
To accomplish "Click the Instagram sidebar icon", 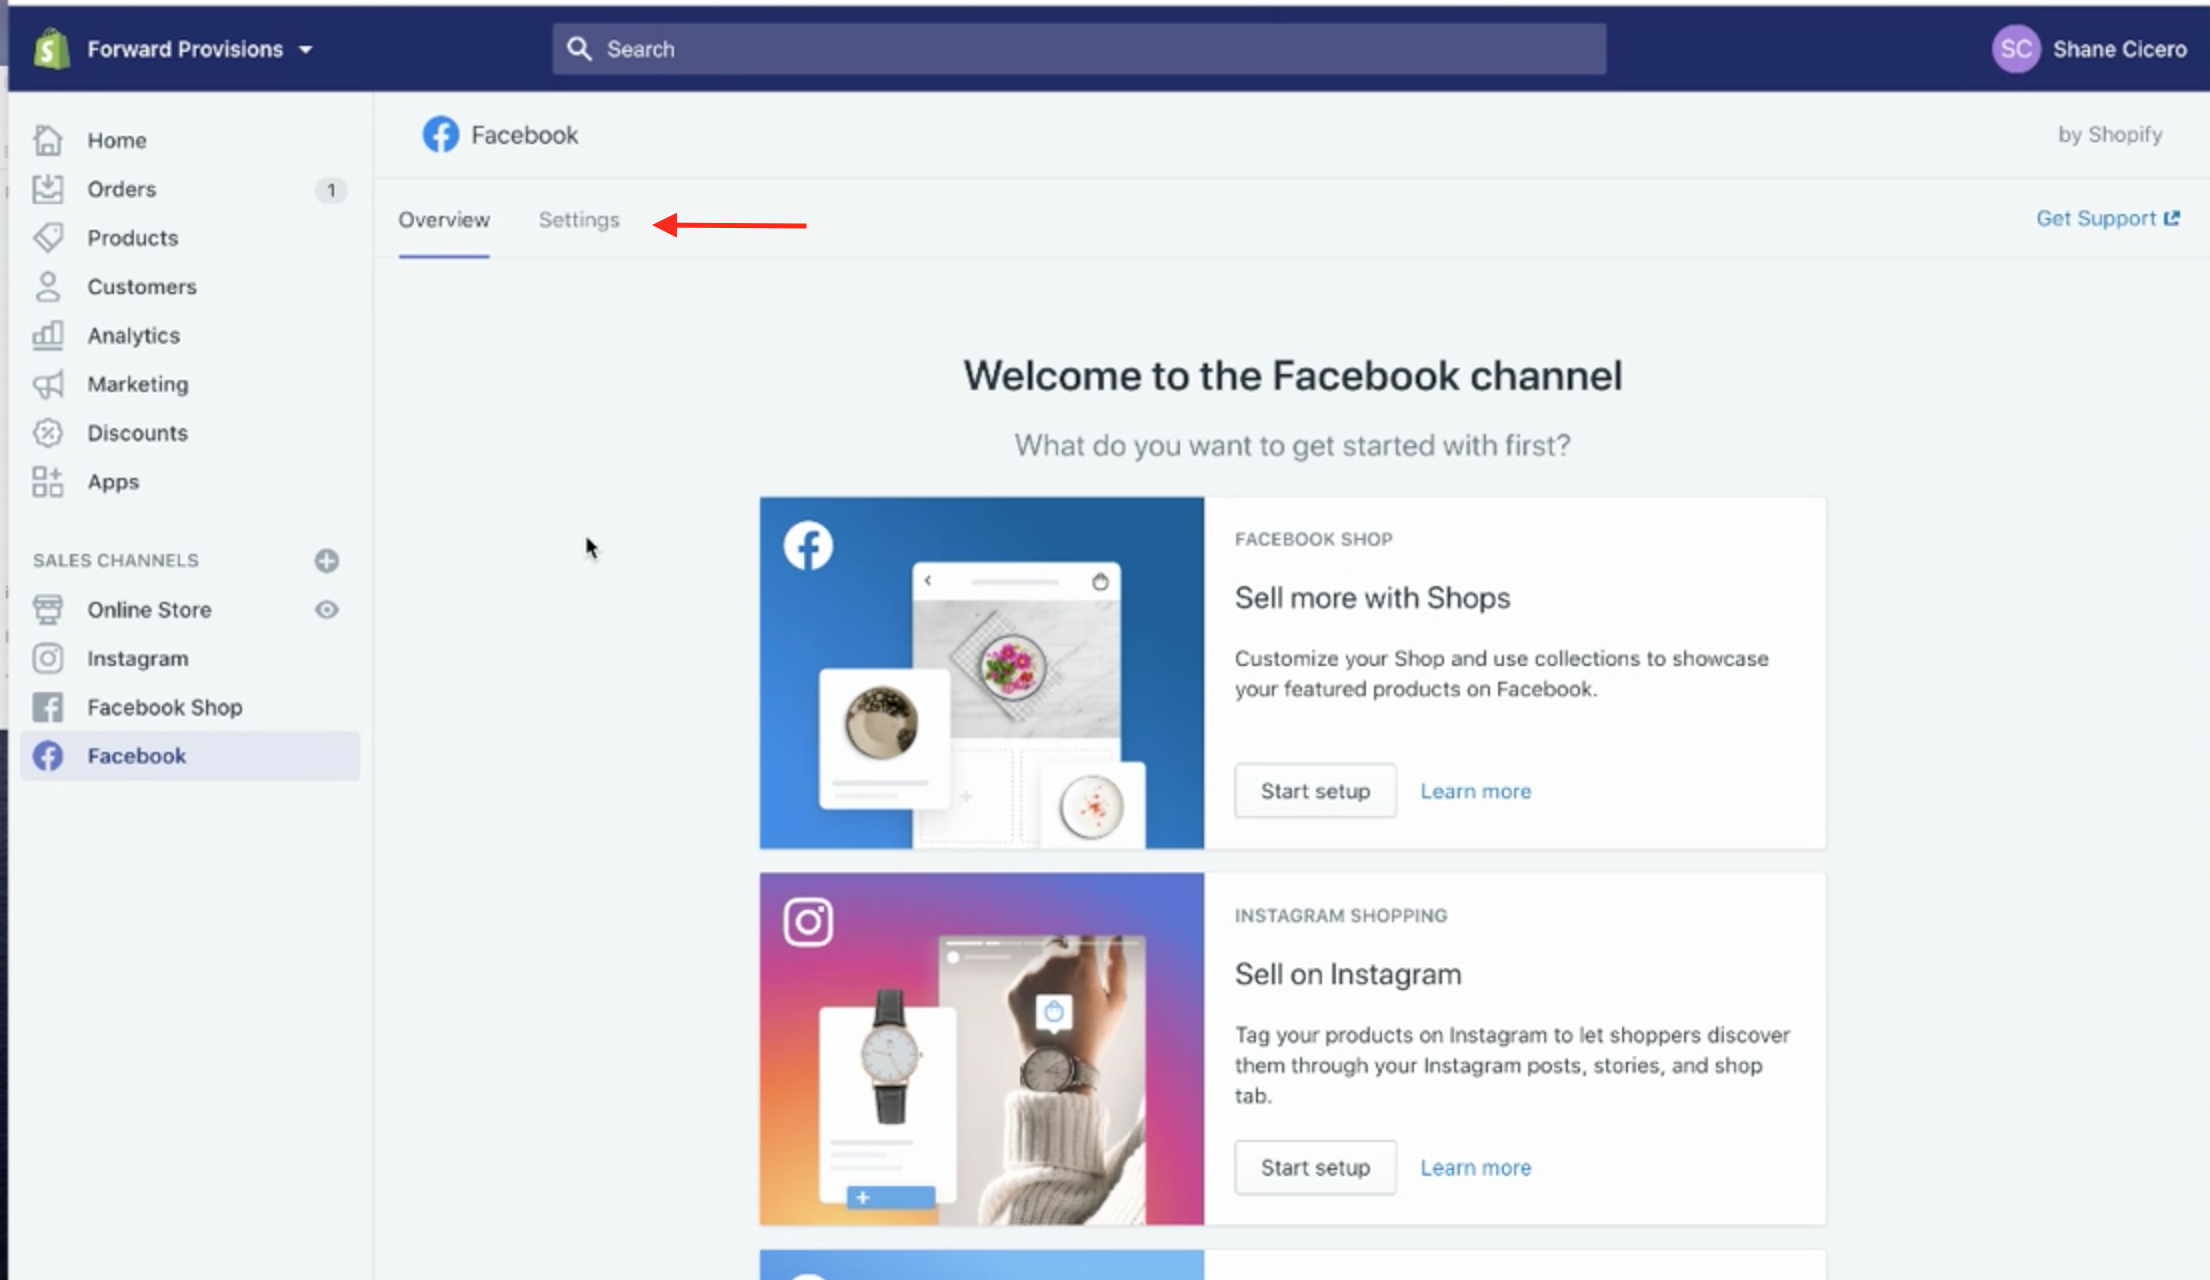I will (x=48, y=658).
